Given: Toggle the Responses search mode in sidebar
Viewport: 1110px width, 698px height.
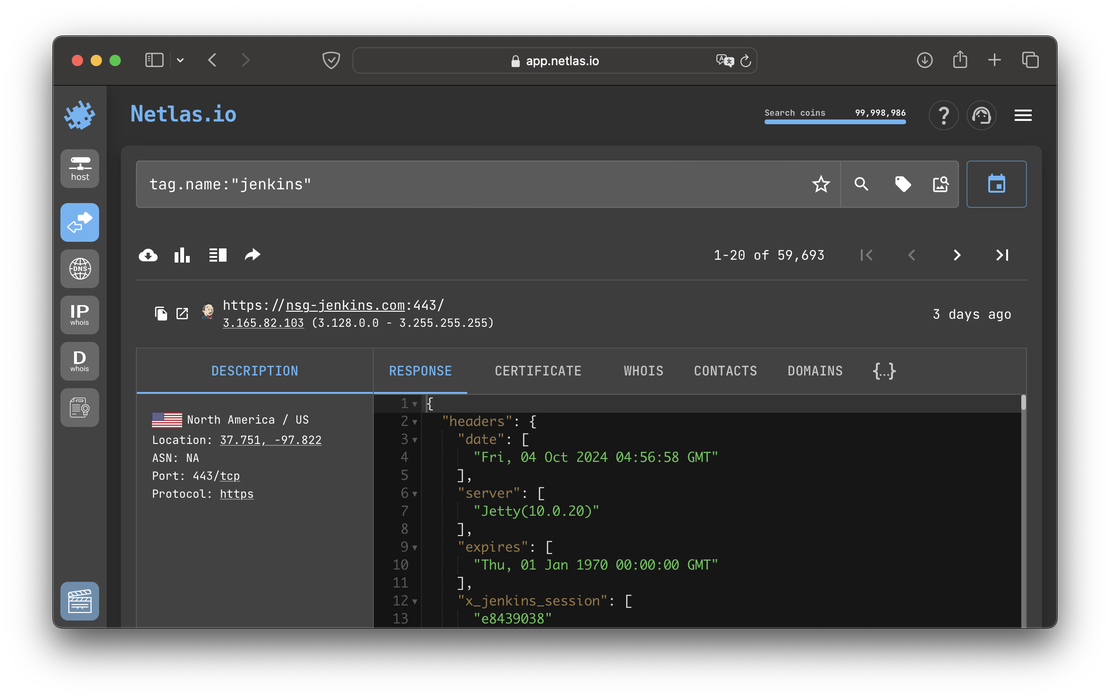Looking at the screenshot, I should point(79,222).
